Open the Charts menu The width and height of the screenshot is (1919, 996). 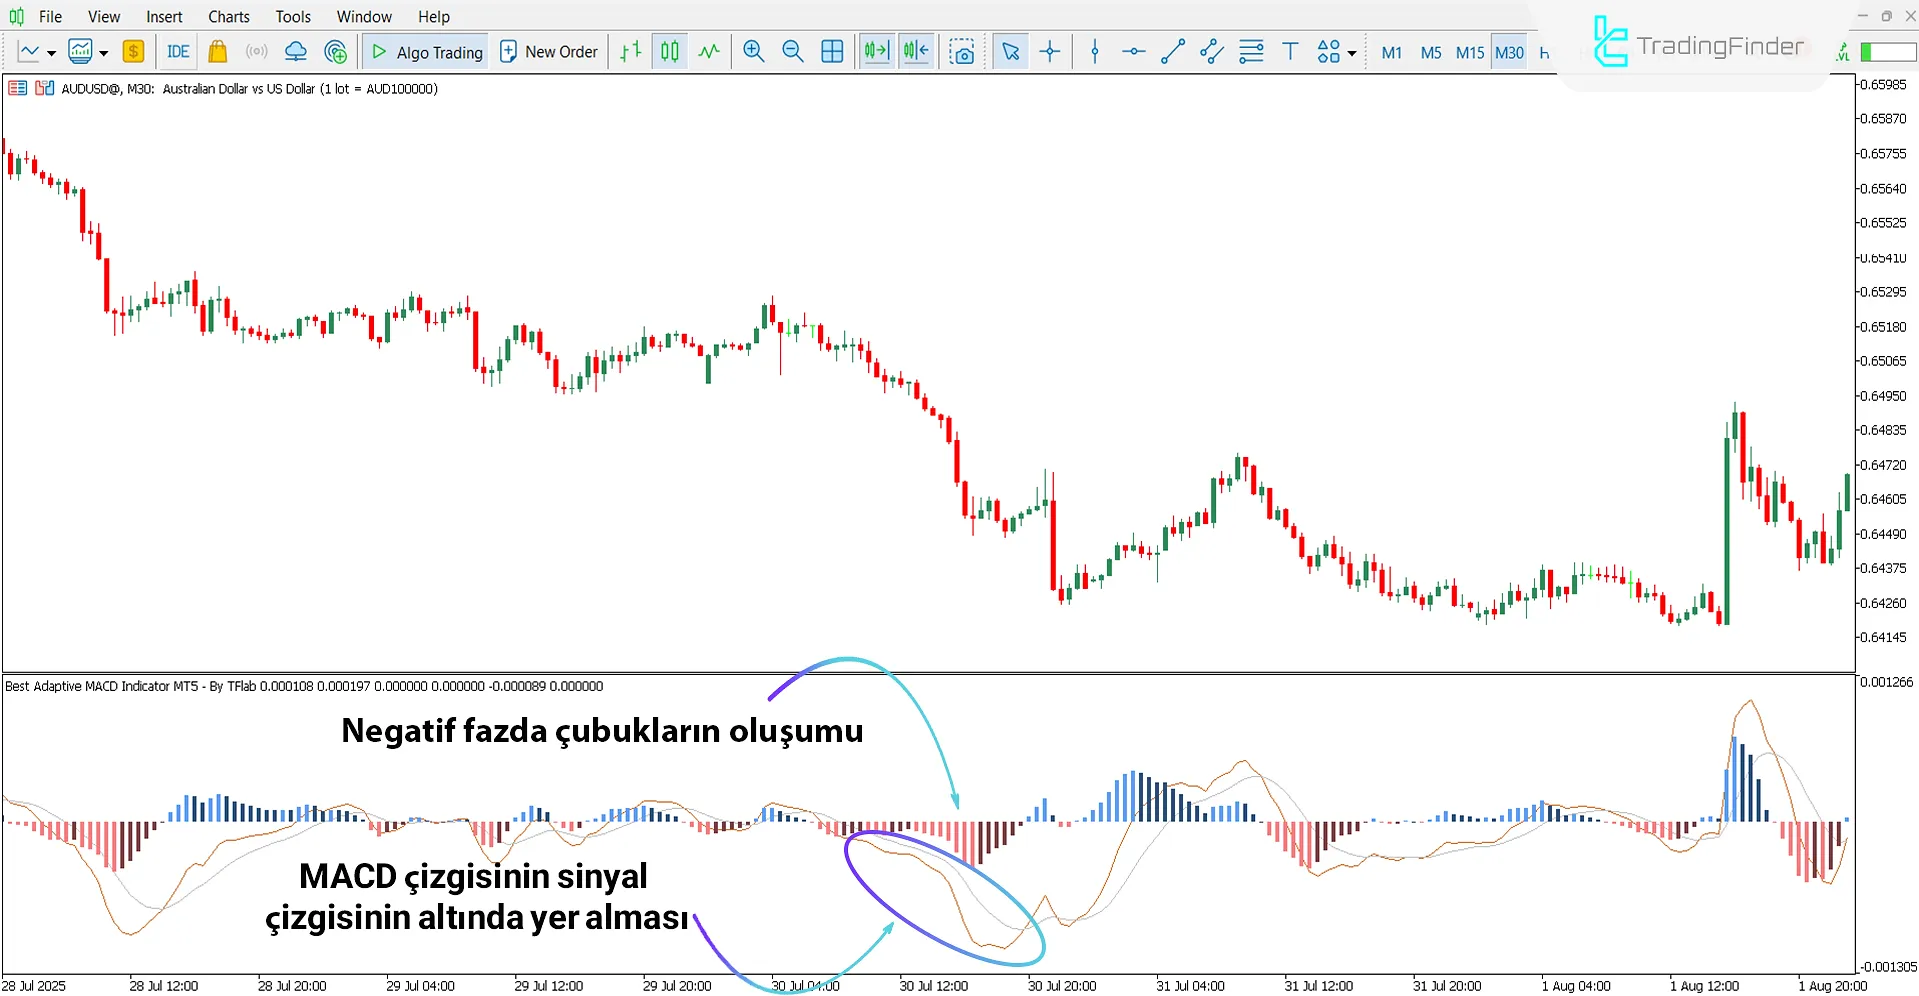228,16
